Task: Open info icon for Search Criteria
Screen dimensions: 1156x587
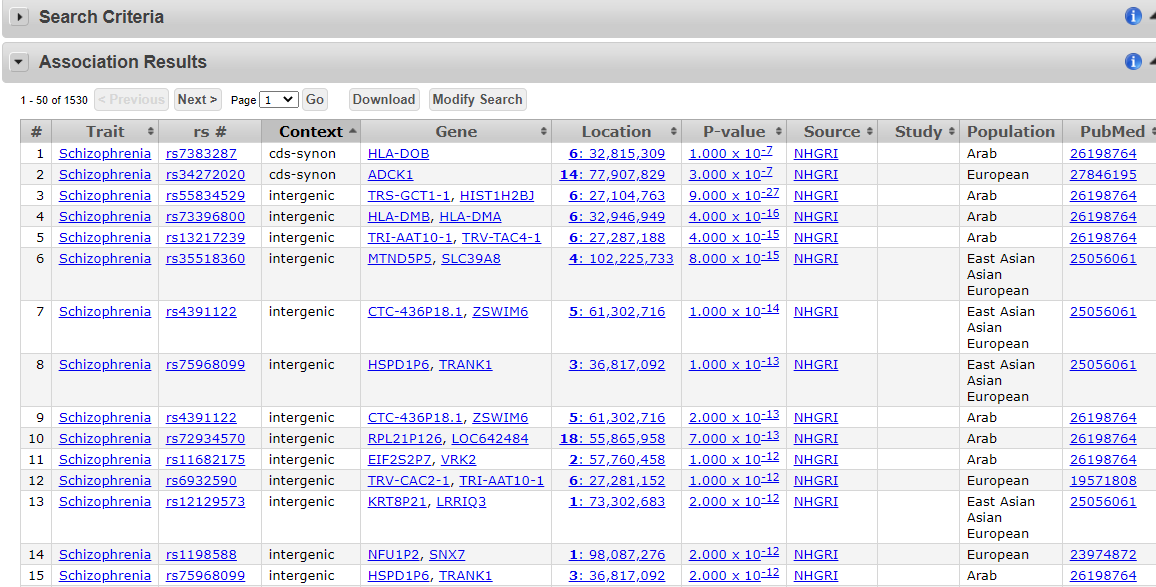Action: pyautogui.click(x=1133, y=16)
